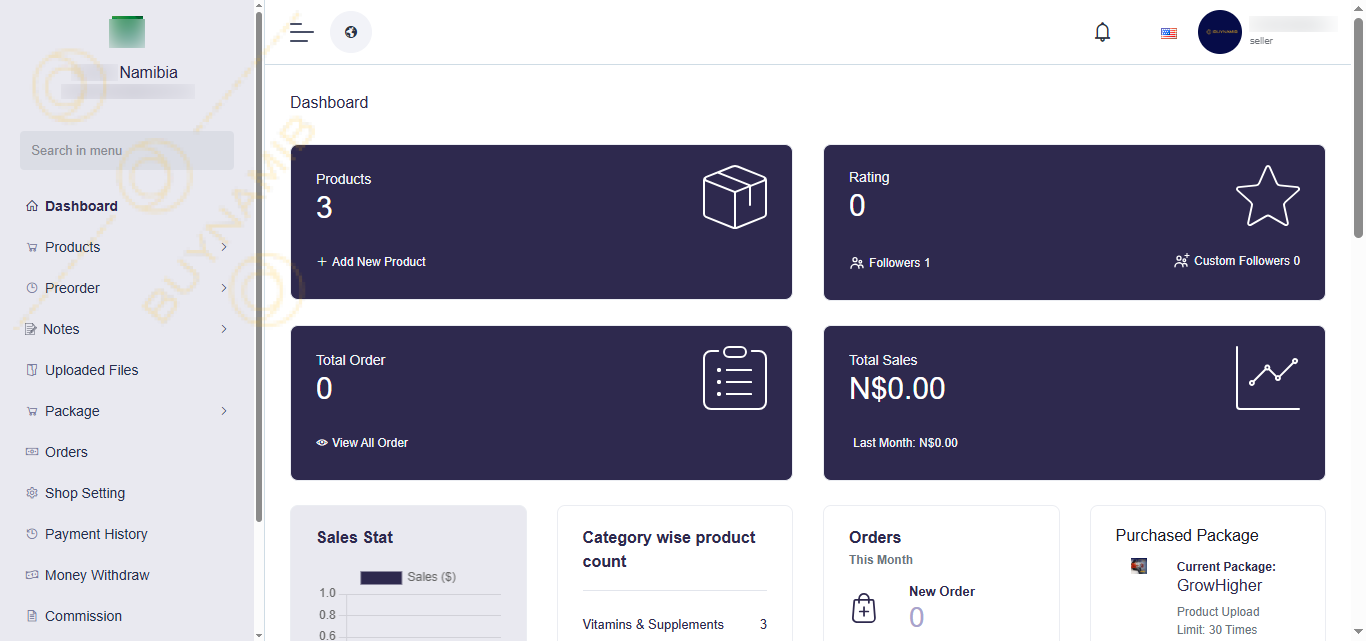Open the notifications bell
Viewport: 1366px width, 641px height.
(x=1102, y=32)
